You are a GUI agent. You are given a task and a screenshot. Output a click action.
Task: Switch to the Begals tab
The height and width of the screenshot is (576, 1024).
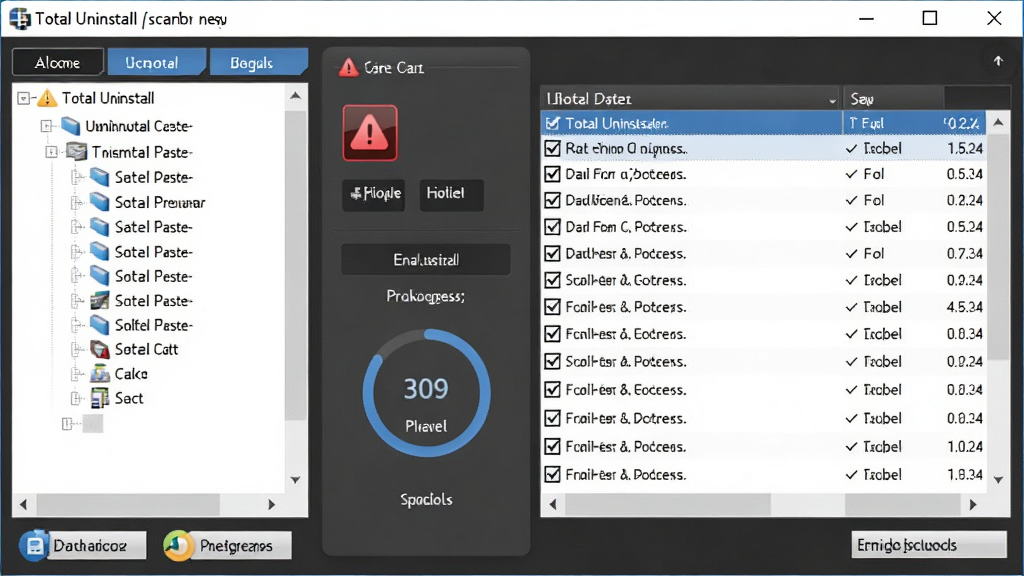[x=259, y=63]
